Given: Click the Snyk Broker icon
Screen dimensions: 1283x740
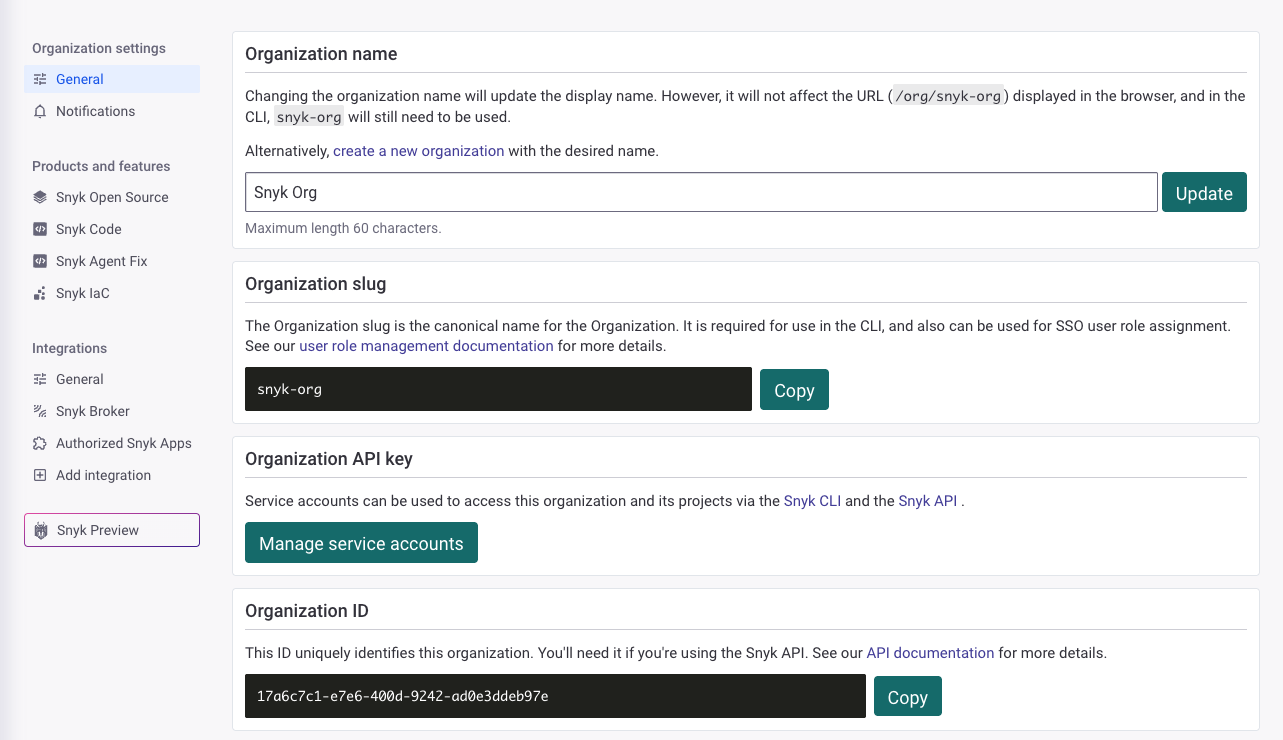Looking at the screenshot, I should (x=40, y=411).
